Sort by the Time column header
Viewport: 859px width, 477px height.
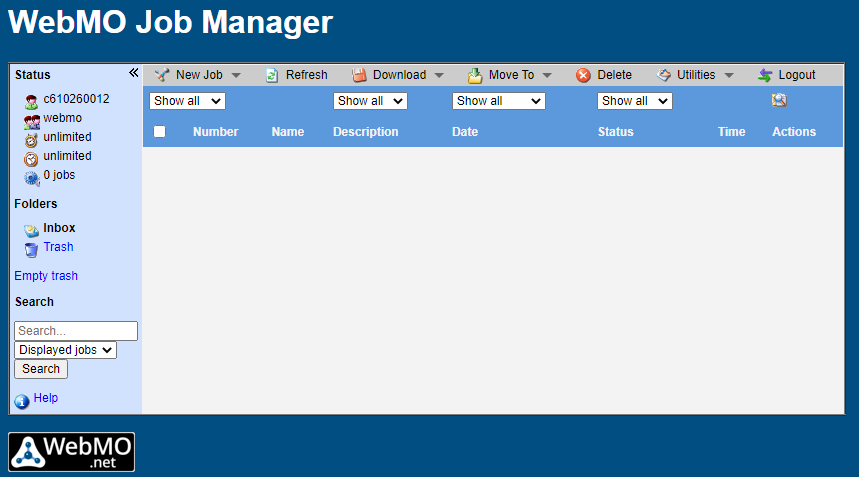(731, 132)
